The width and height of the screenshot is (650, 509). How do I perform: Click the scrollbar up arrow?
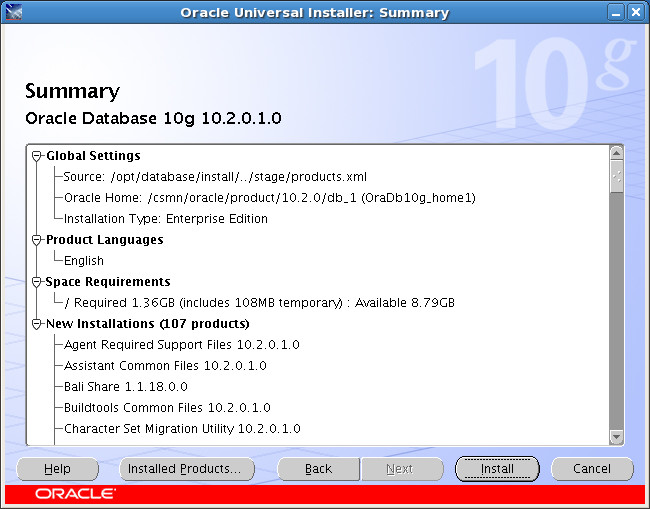point(616,153)
